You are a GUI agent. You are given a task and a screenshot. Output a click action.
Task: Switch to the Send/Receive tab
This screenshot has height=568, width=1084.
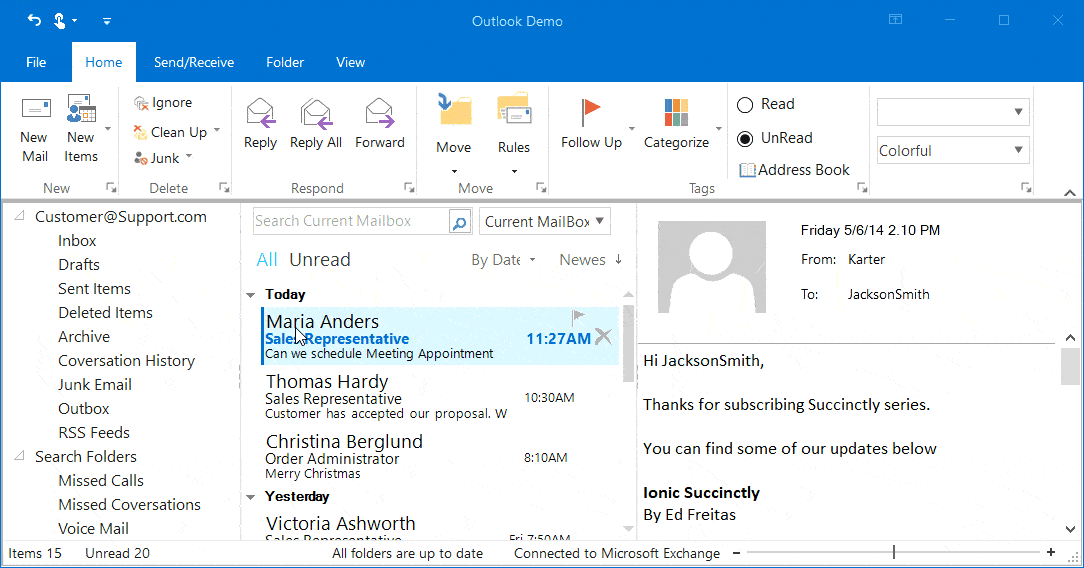point(194,62)
